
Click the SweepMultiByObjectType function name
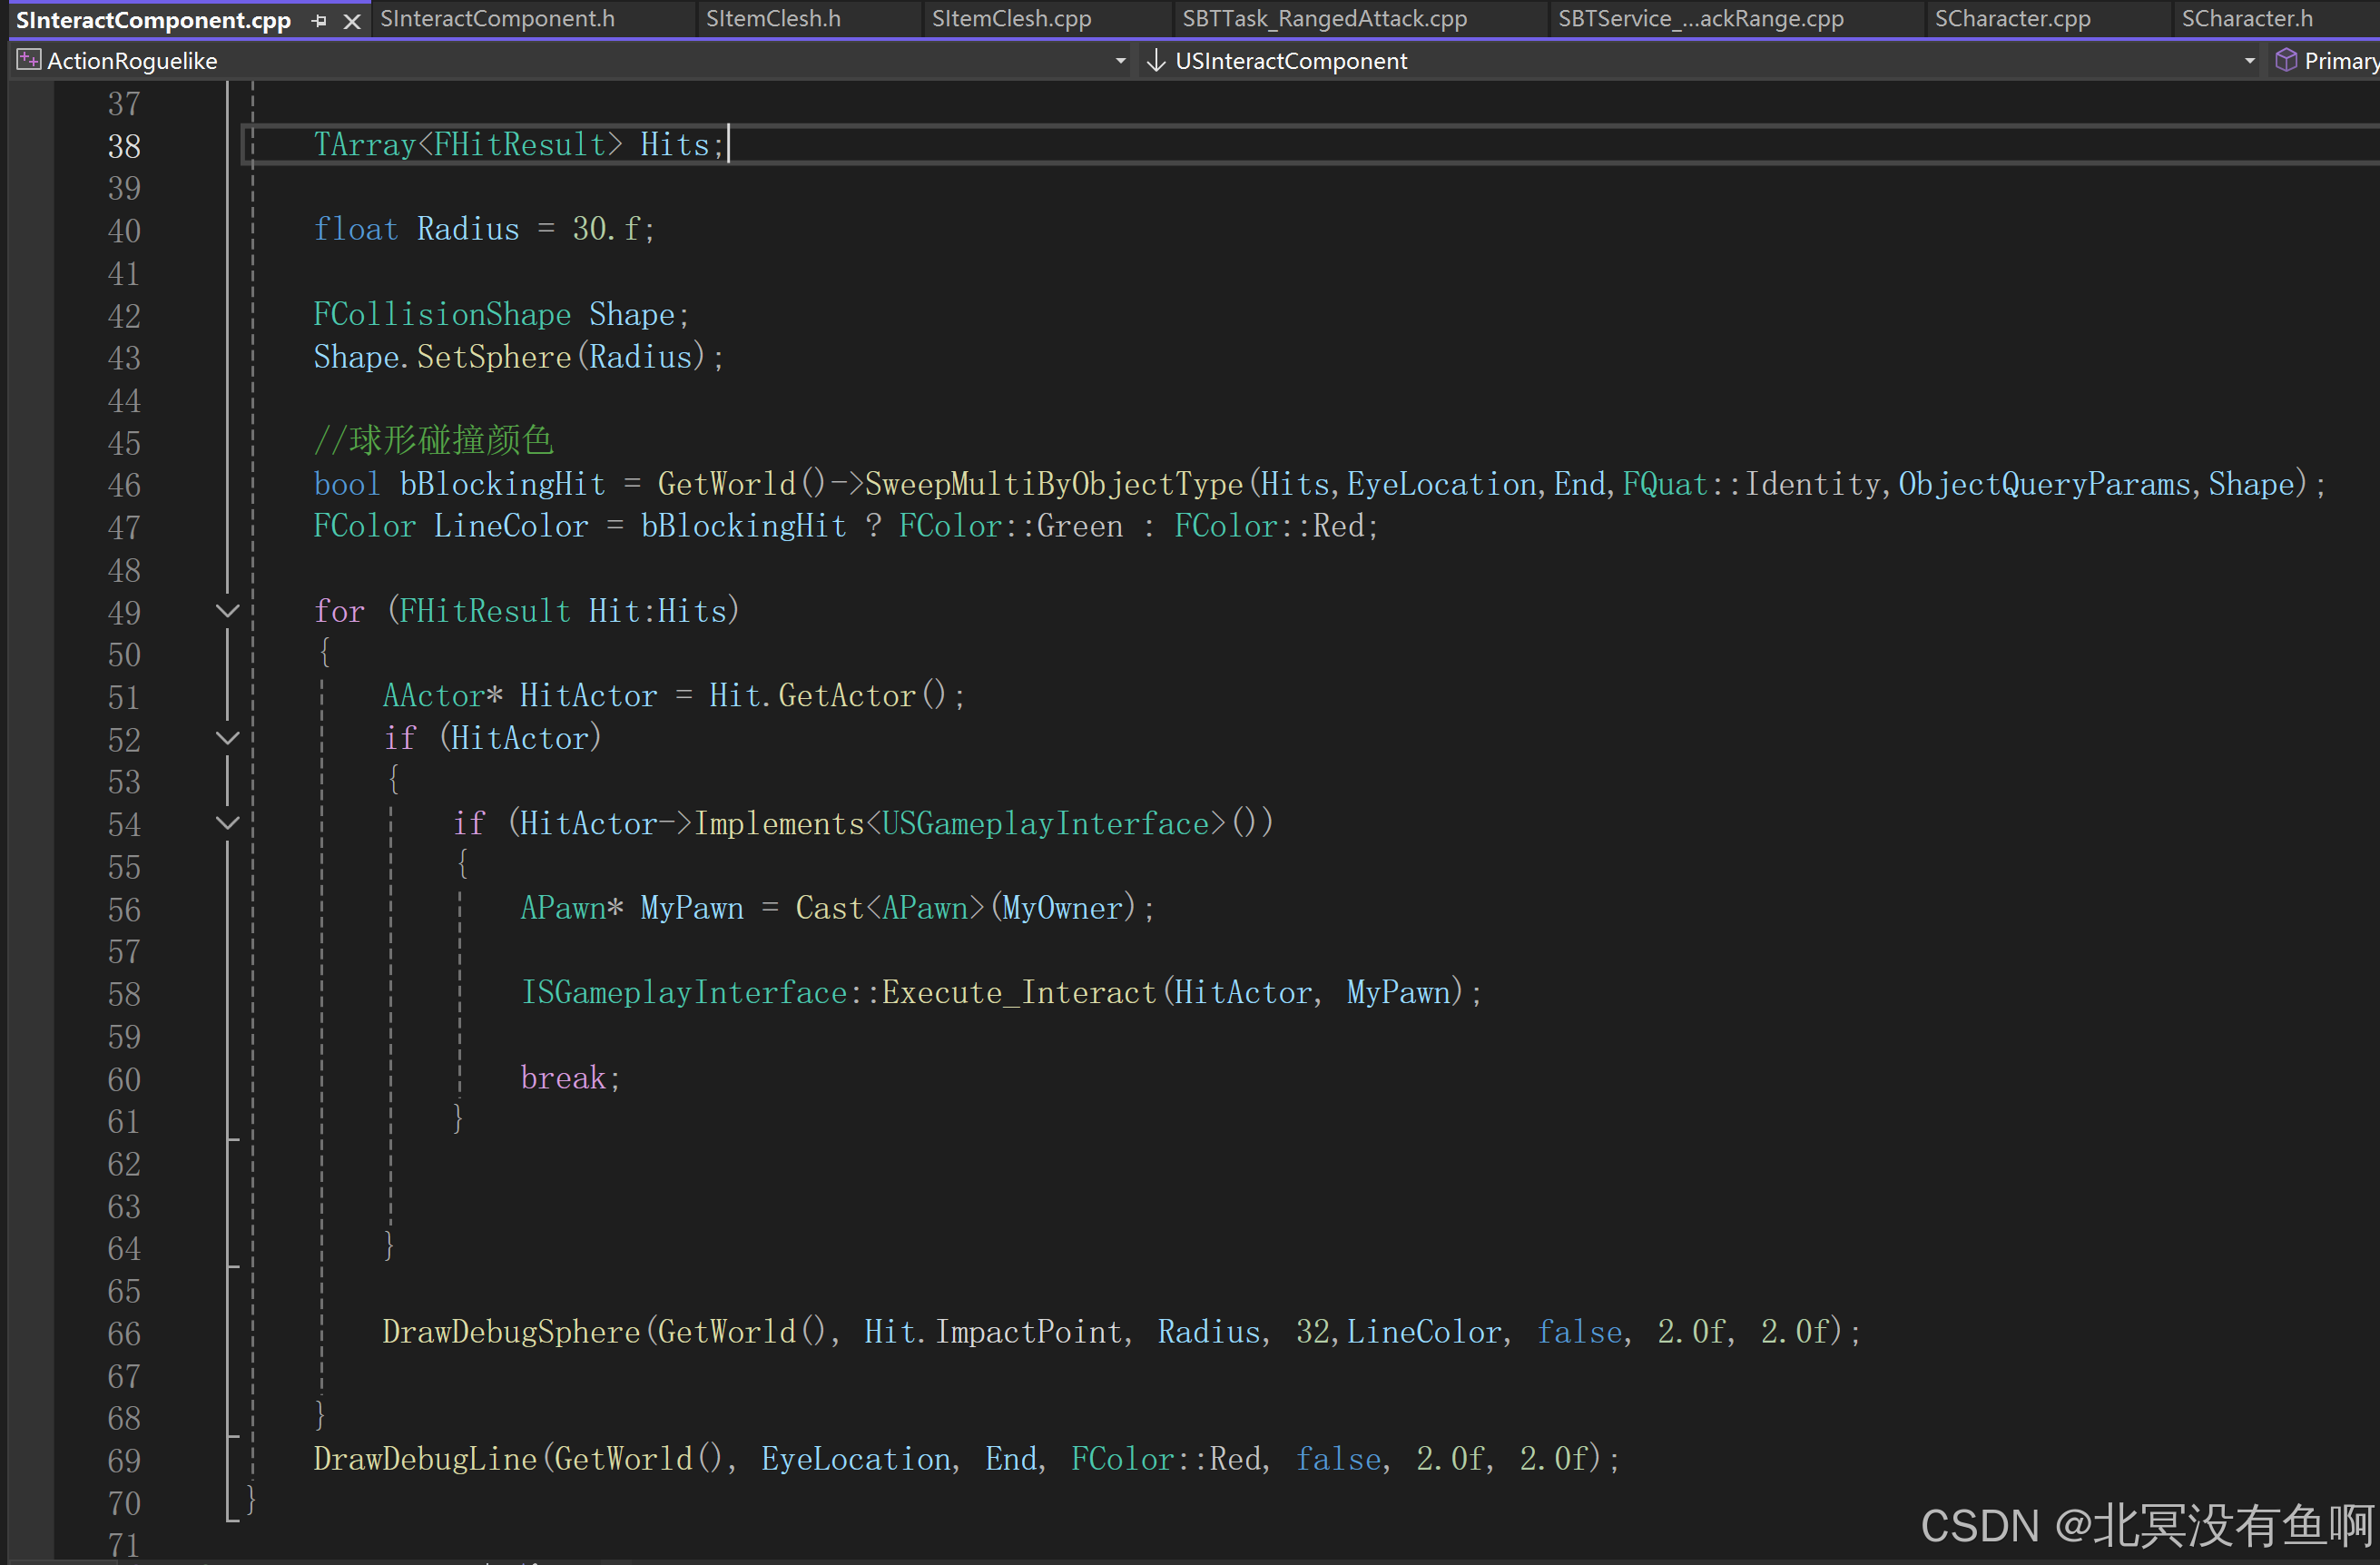click(x=1053, y=484)
